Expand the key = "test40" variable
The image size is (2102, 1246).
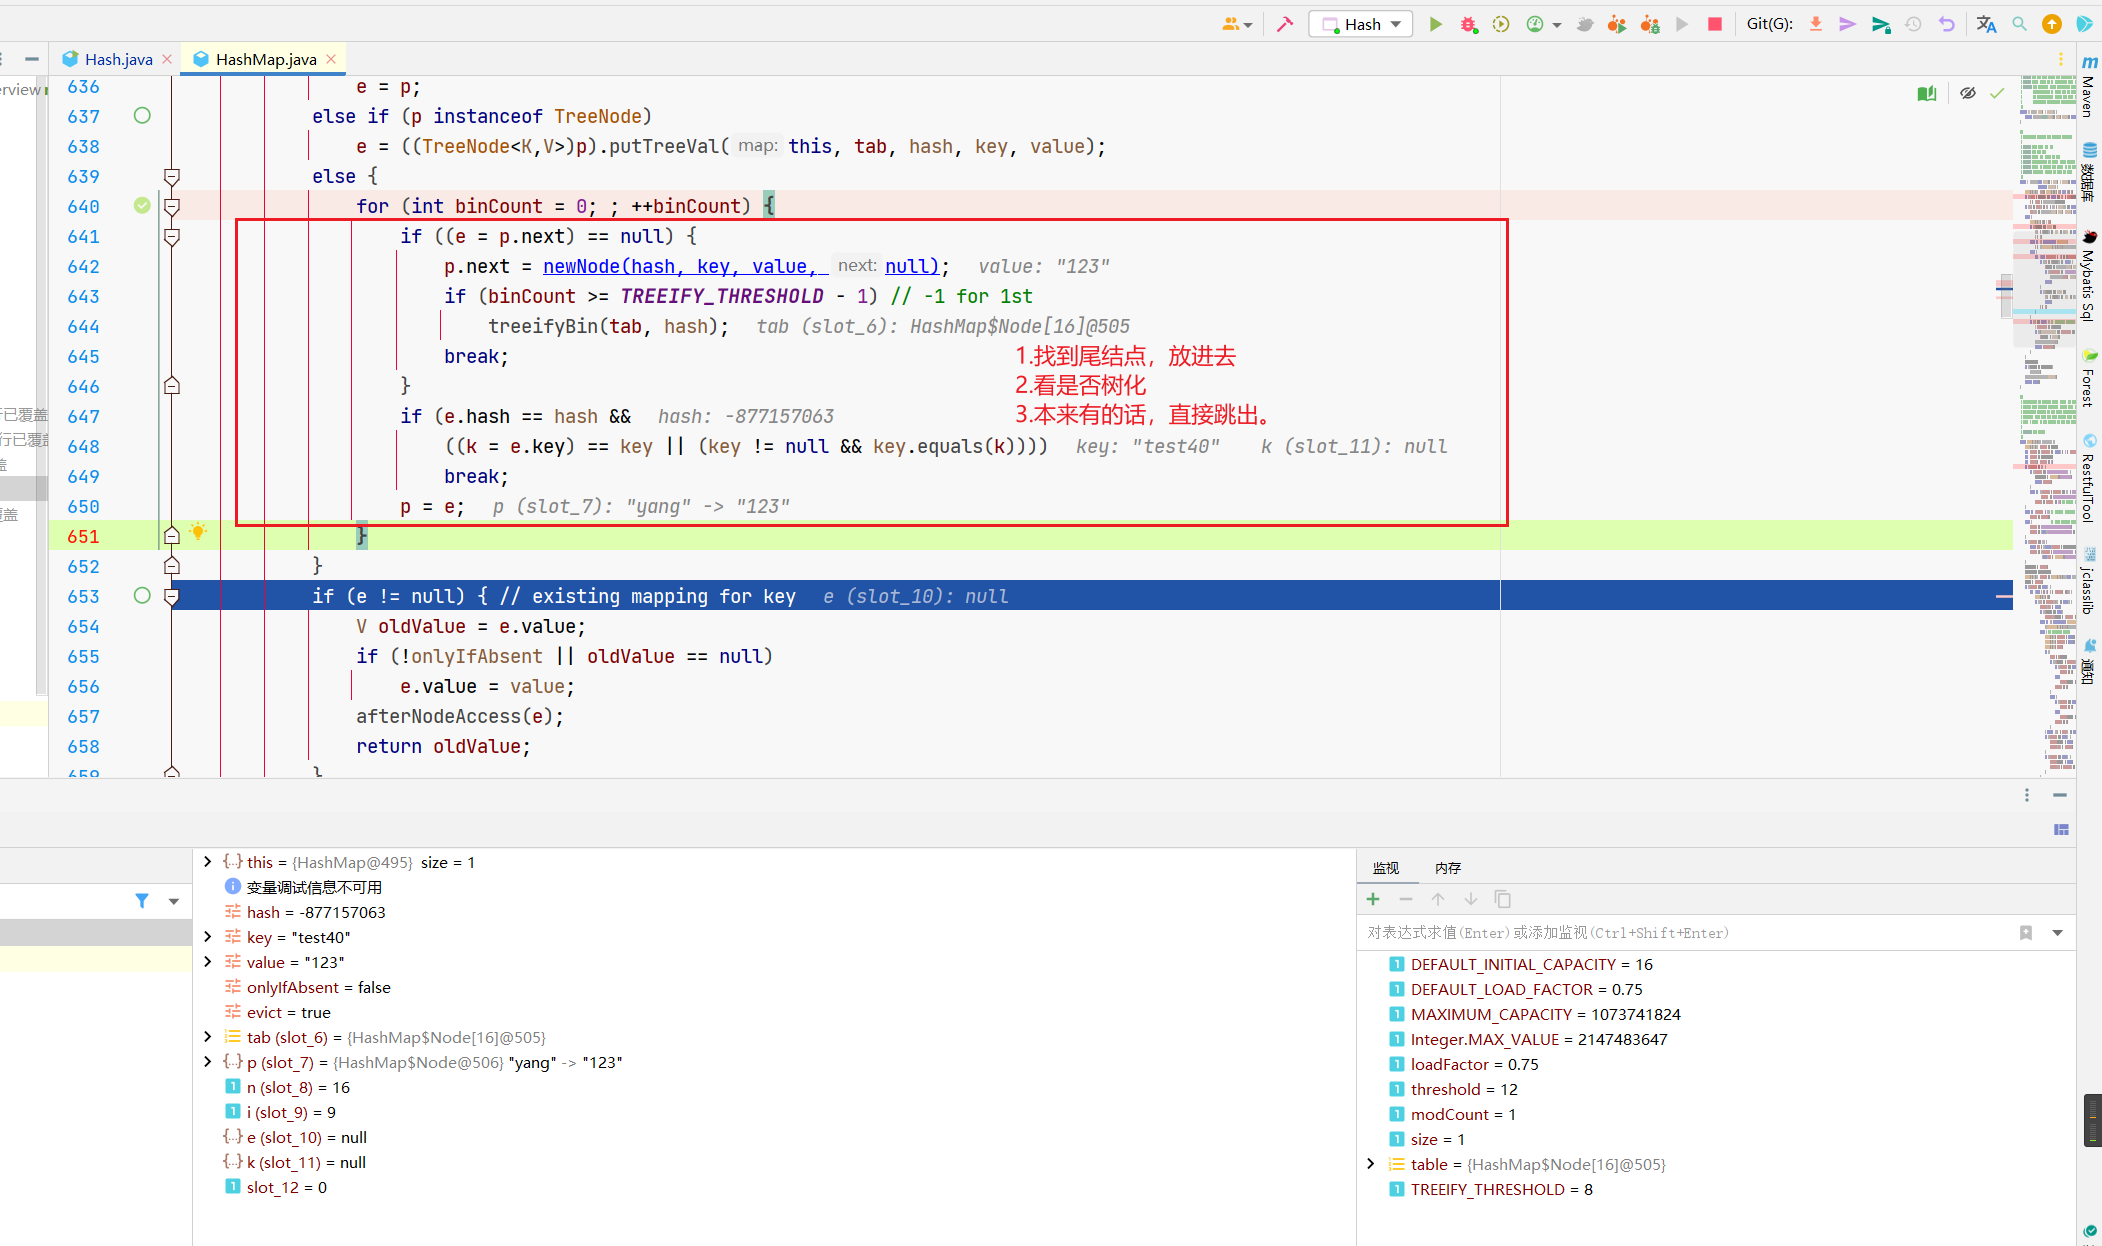pos(207,937)
